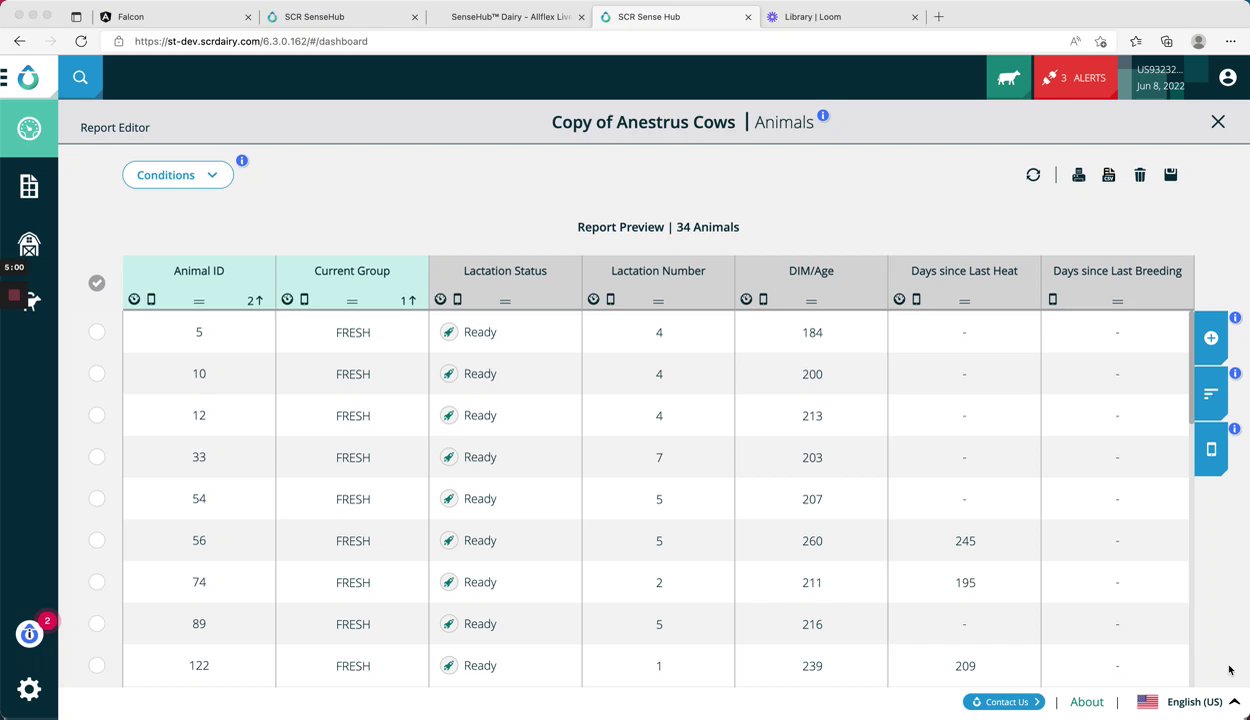Show info next to Animals title
Viewport: 1250px width, 720px height.
coord(823,116)
